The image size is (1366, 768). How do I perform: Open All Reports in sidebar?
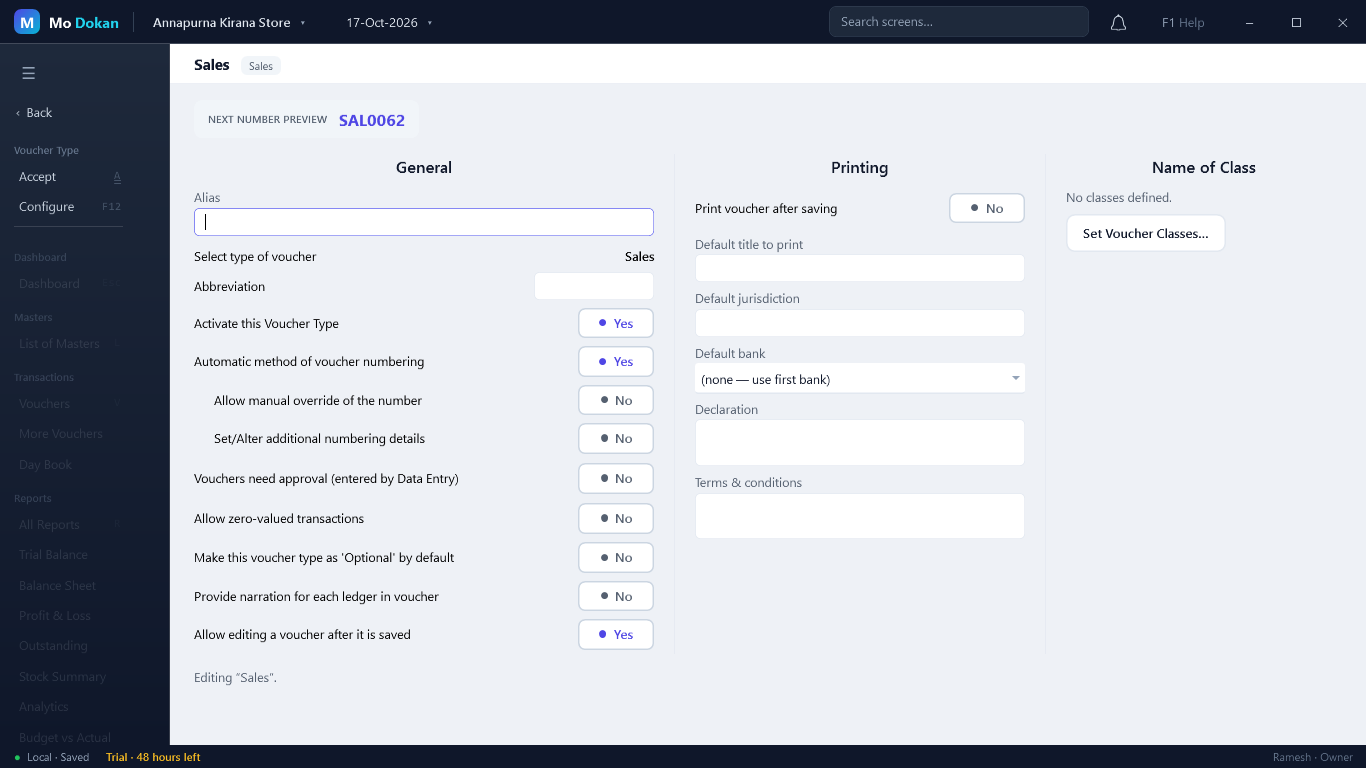pyautogui.click(x=69, y=525)
